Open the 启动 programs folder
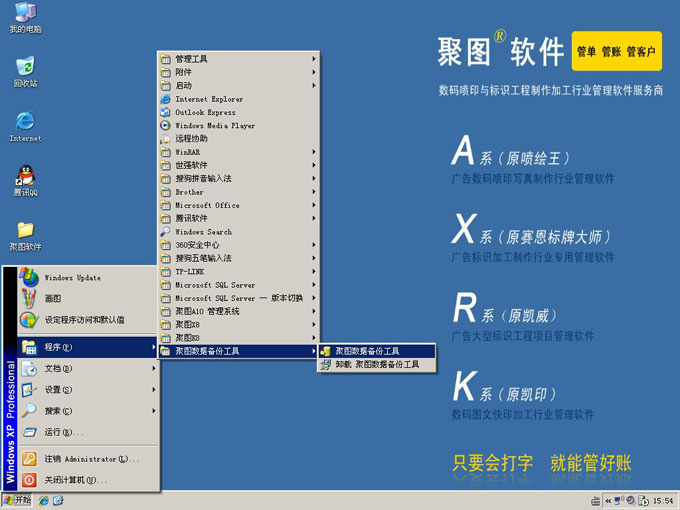 239,86
